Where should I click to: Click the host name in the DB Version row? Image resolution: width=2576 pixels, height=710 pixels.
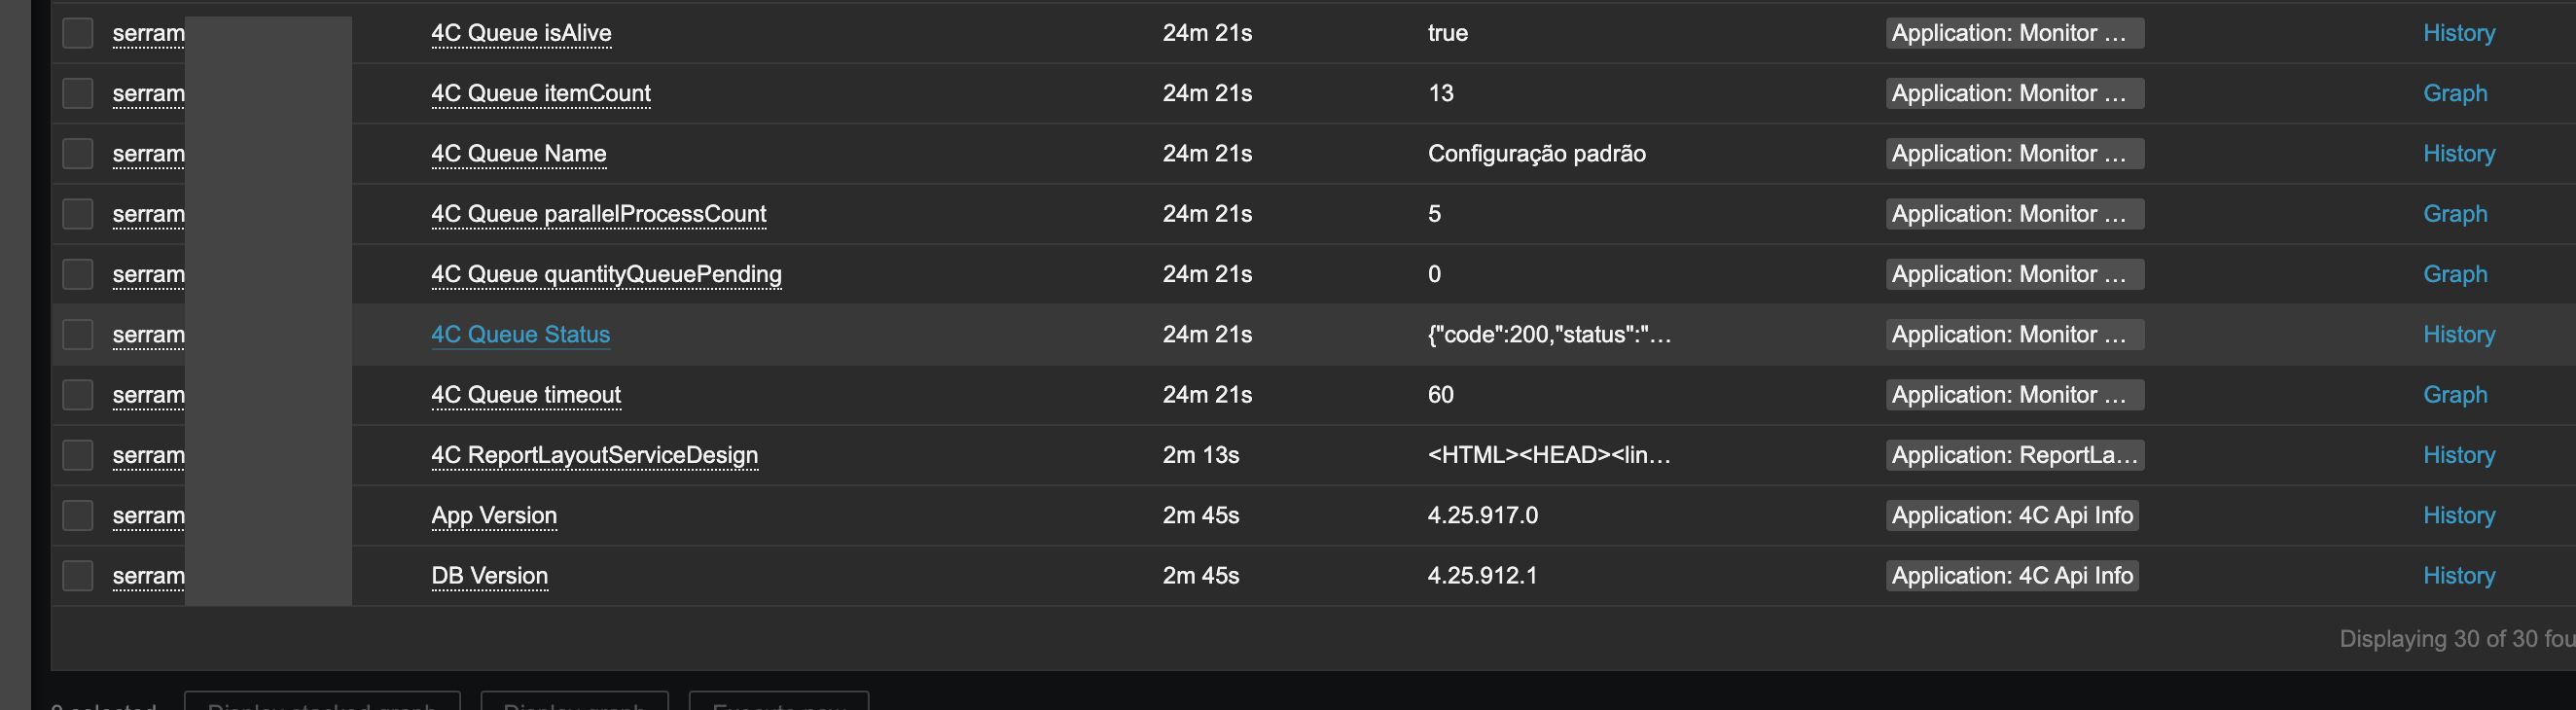pos(148,575)
